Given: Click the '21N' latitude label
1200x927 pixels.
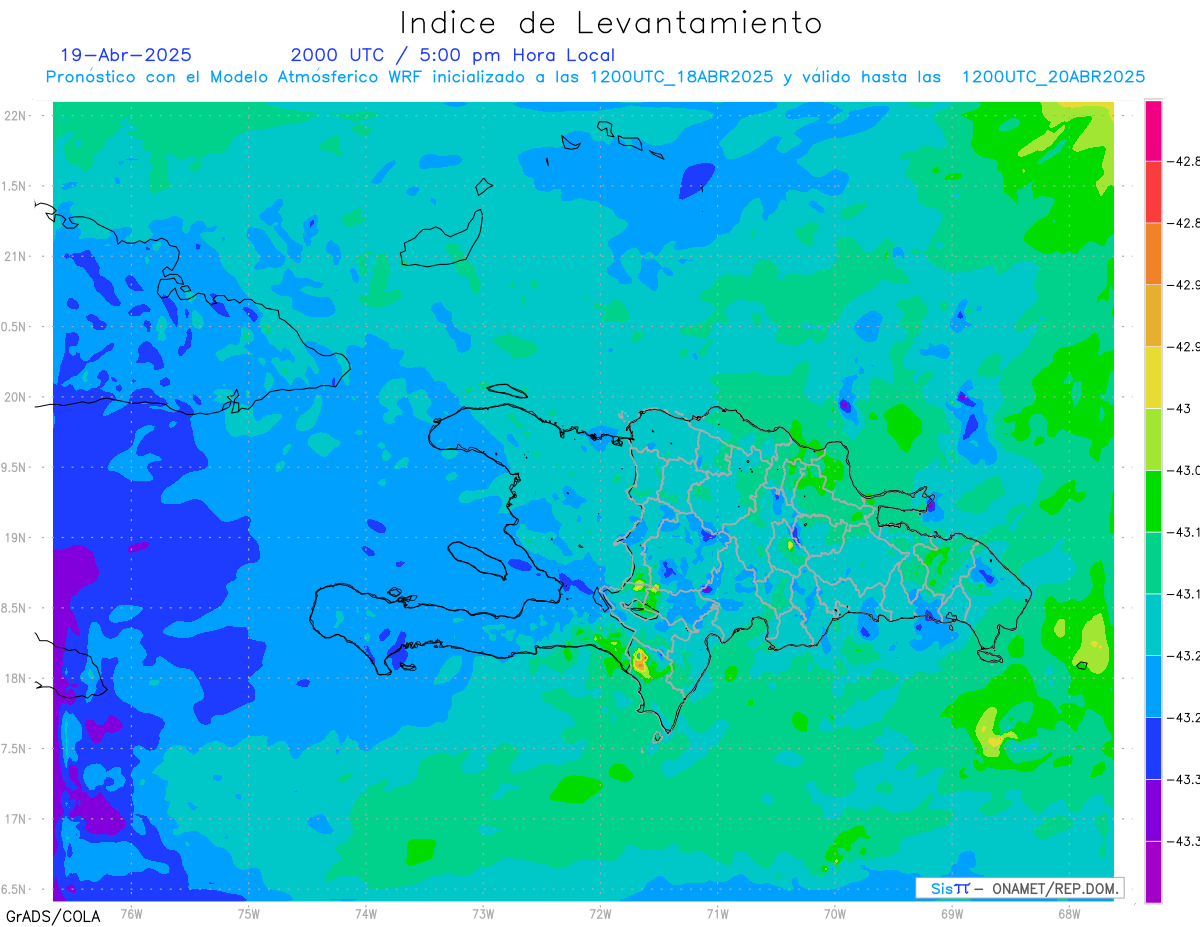Looking at the screenshot, I should [17, 256].
